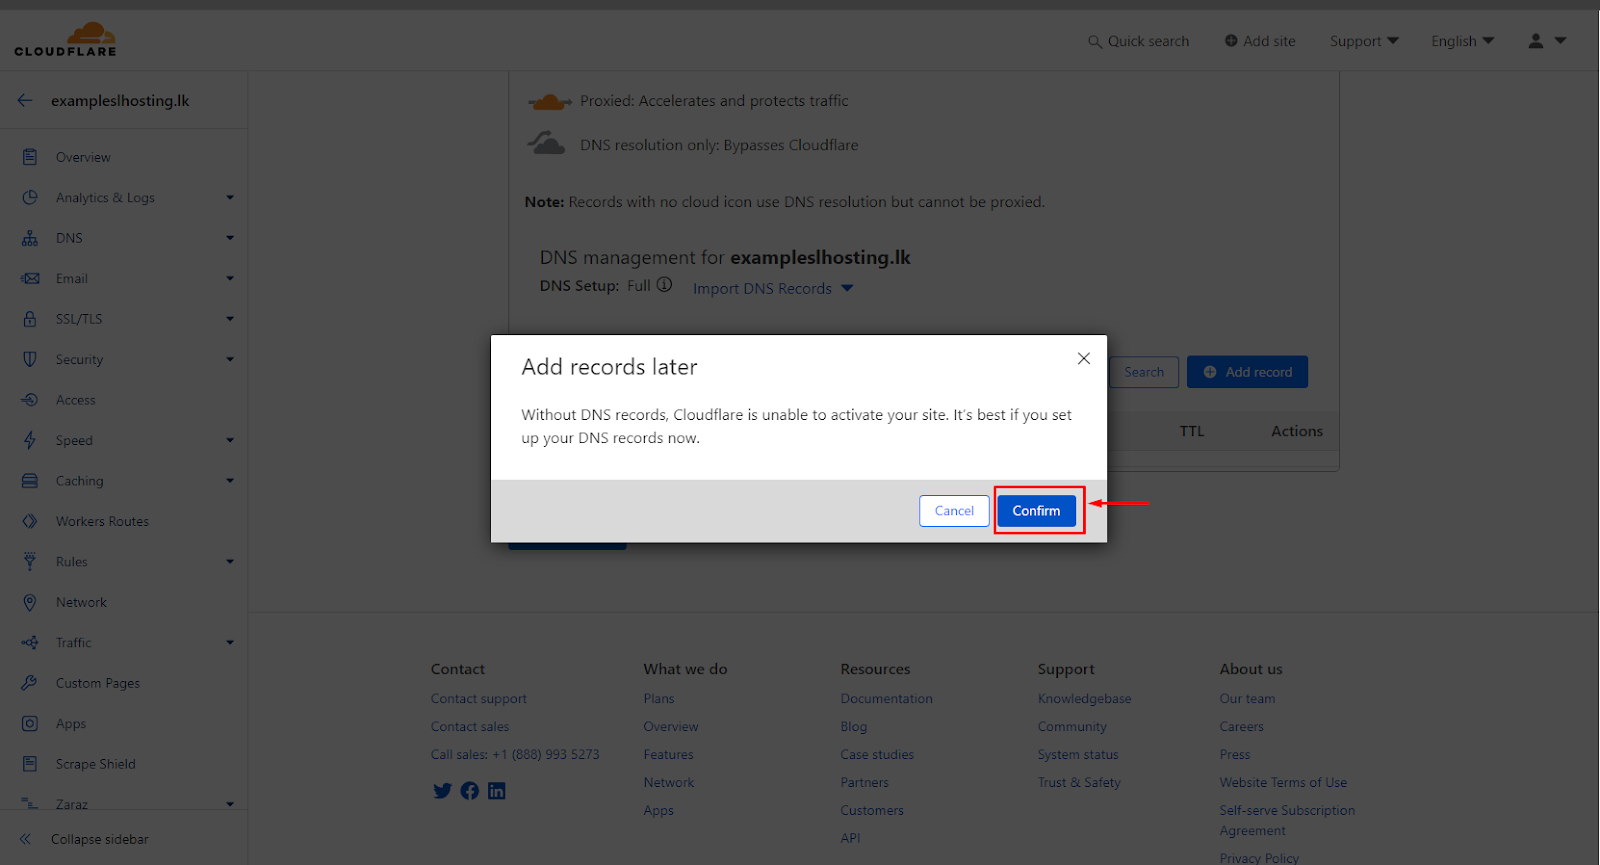
Task: Open the Support dropdown menu
Action: 1364,41
